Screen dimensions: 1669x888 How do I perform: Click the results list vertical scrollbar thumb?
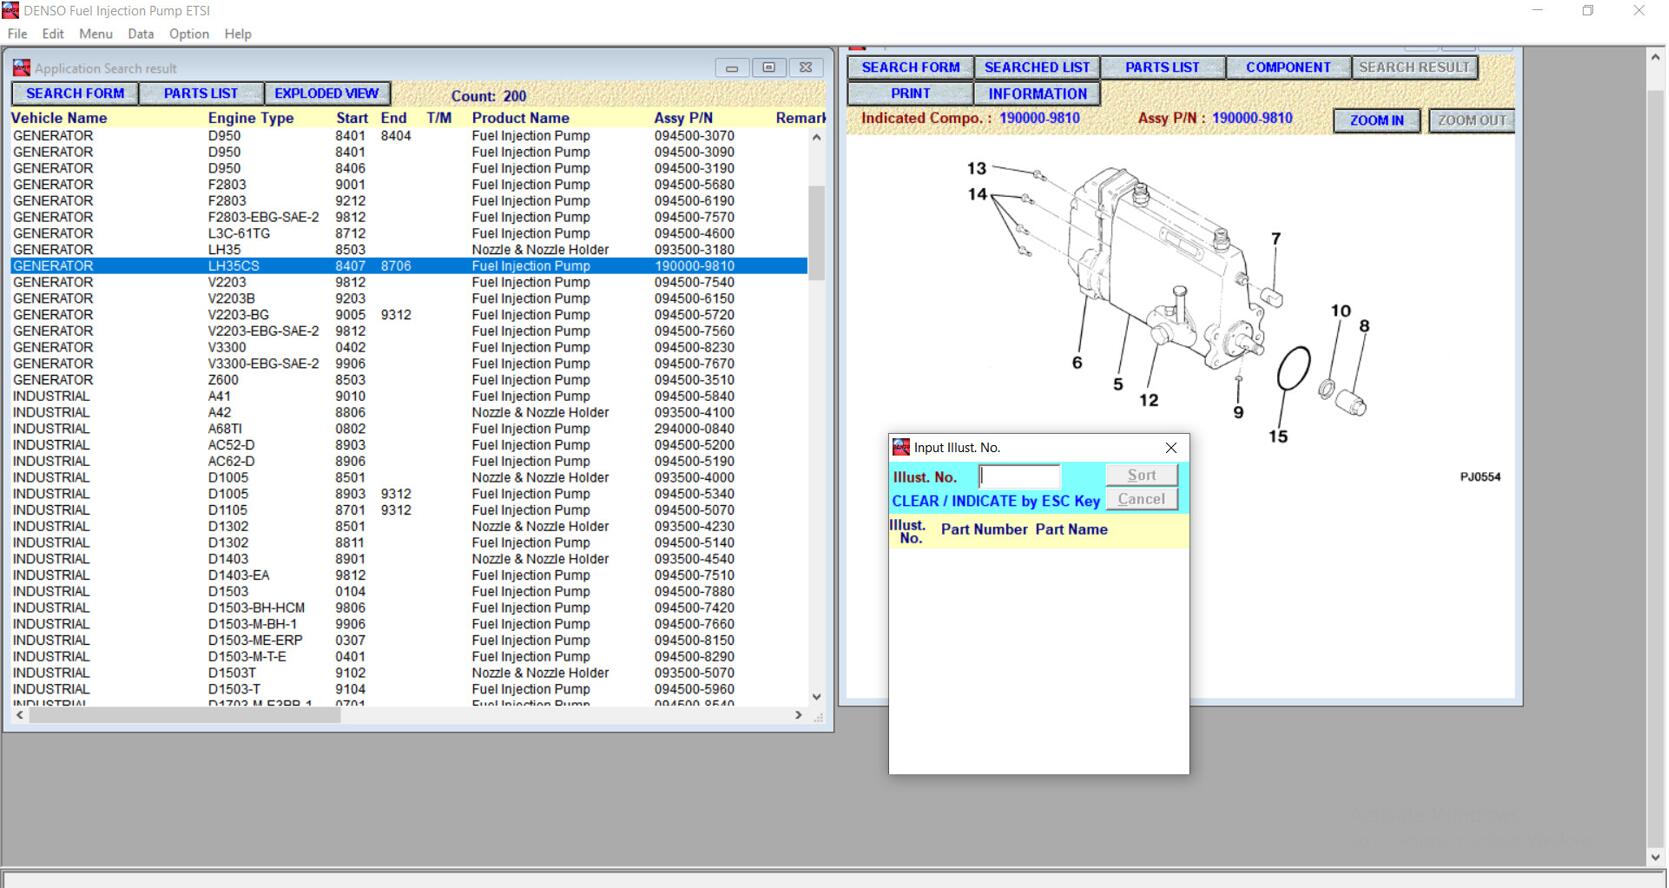[x=816, y=232]
